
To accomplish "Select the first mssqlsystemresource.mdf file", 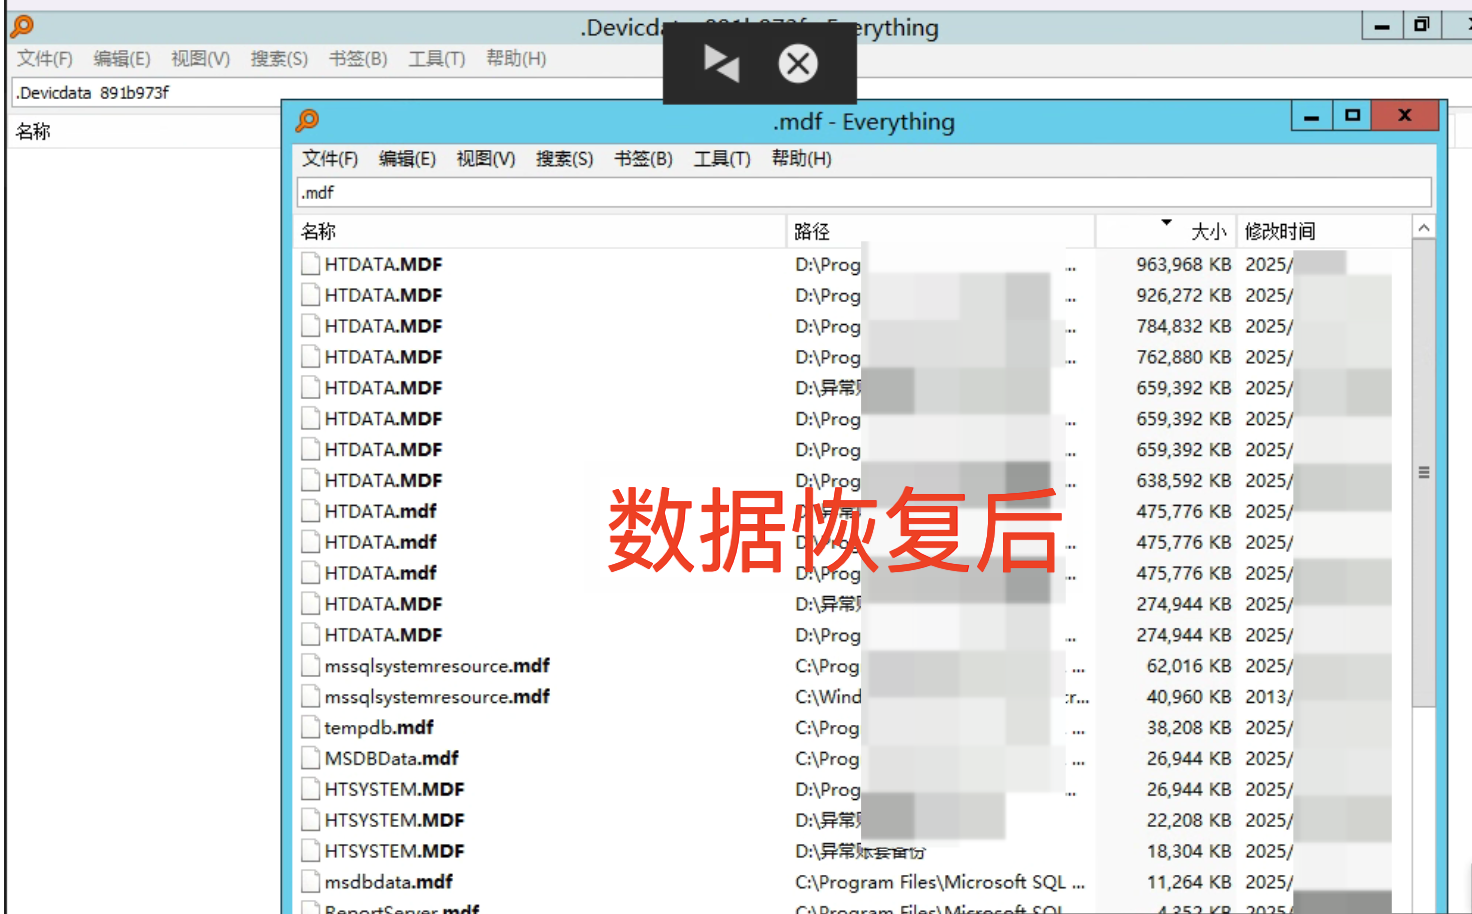I will [x=437, y=666].
